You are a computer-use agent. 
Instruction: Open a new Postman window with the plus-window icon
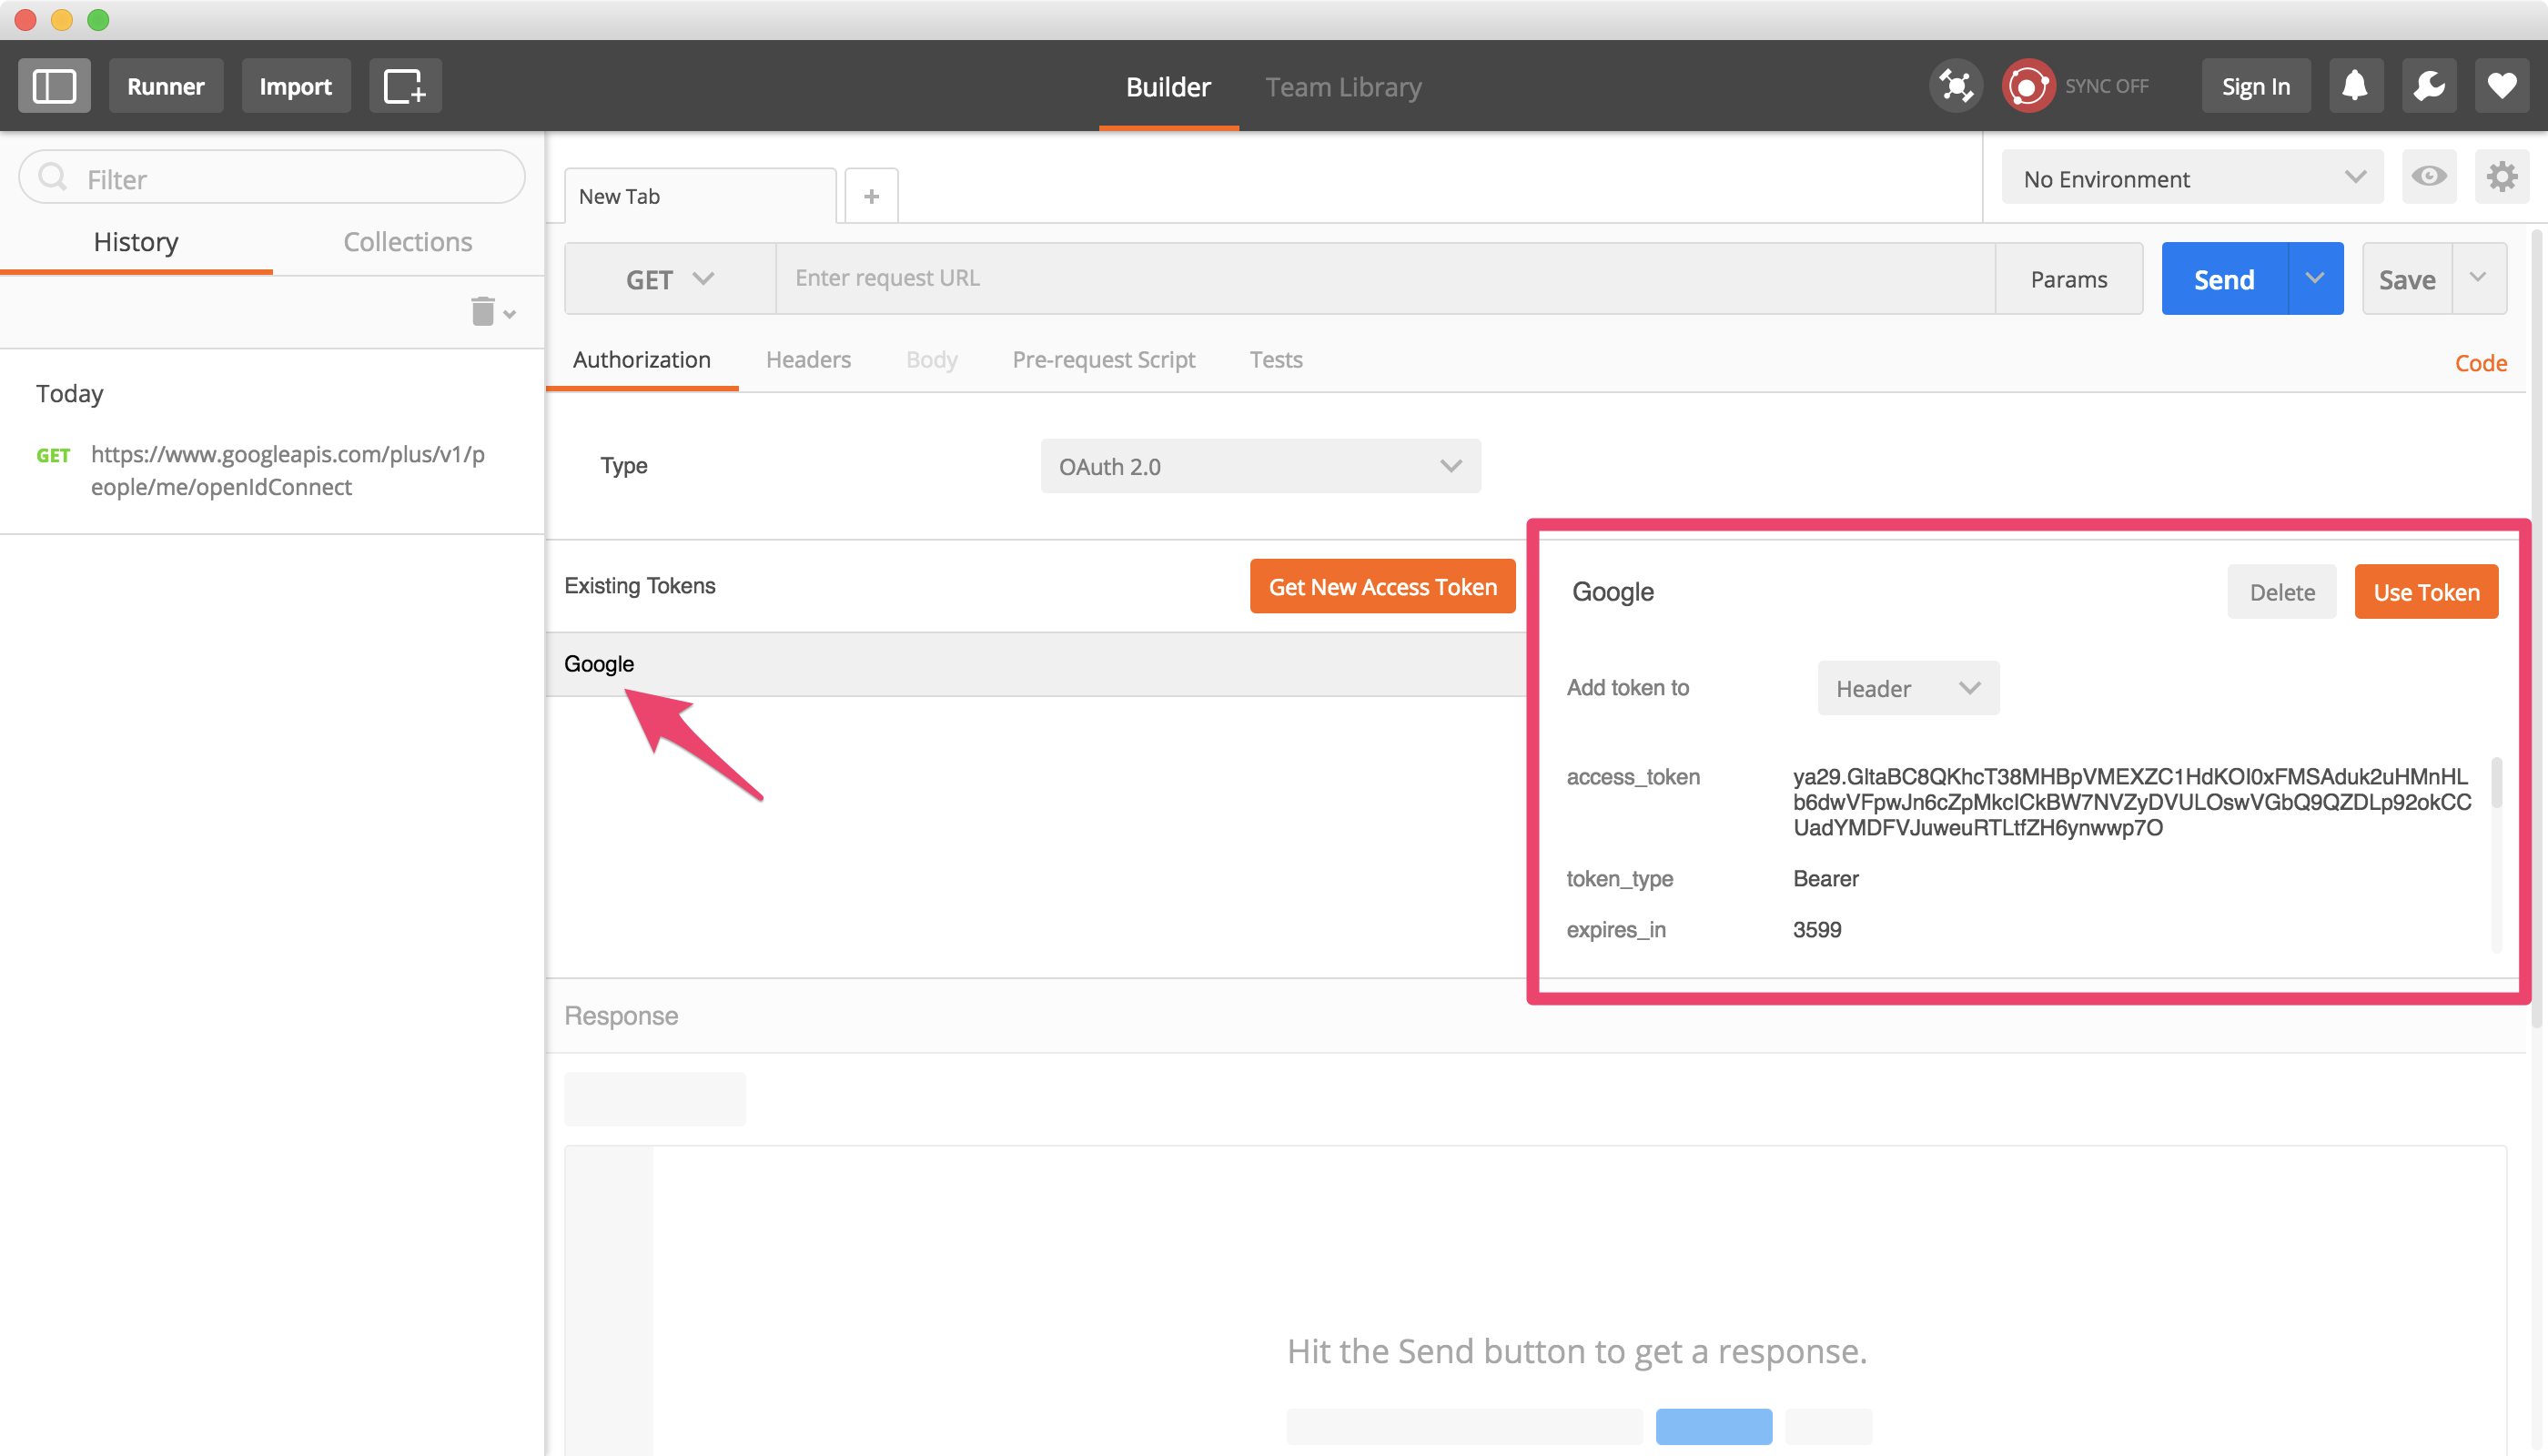405,85
